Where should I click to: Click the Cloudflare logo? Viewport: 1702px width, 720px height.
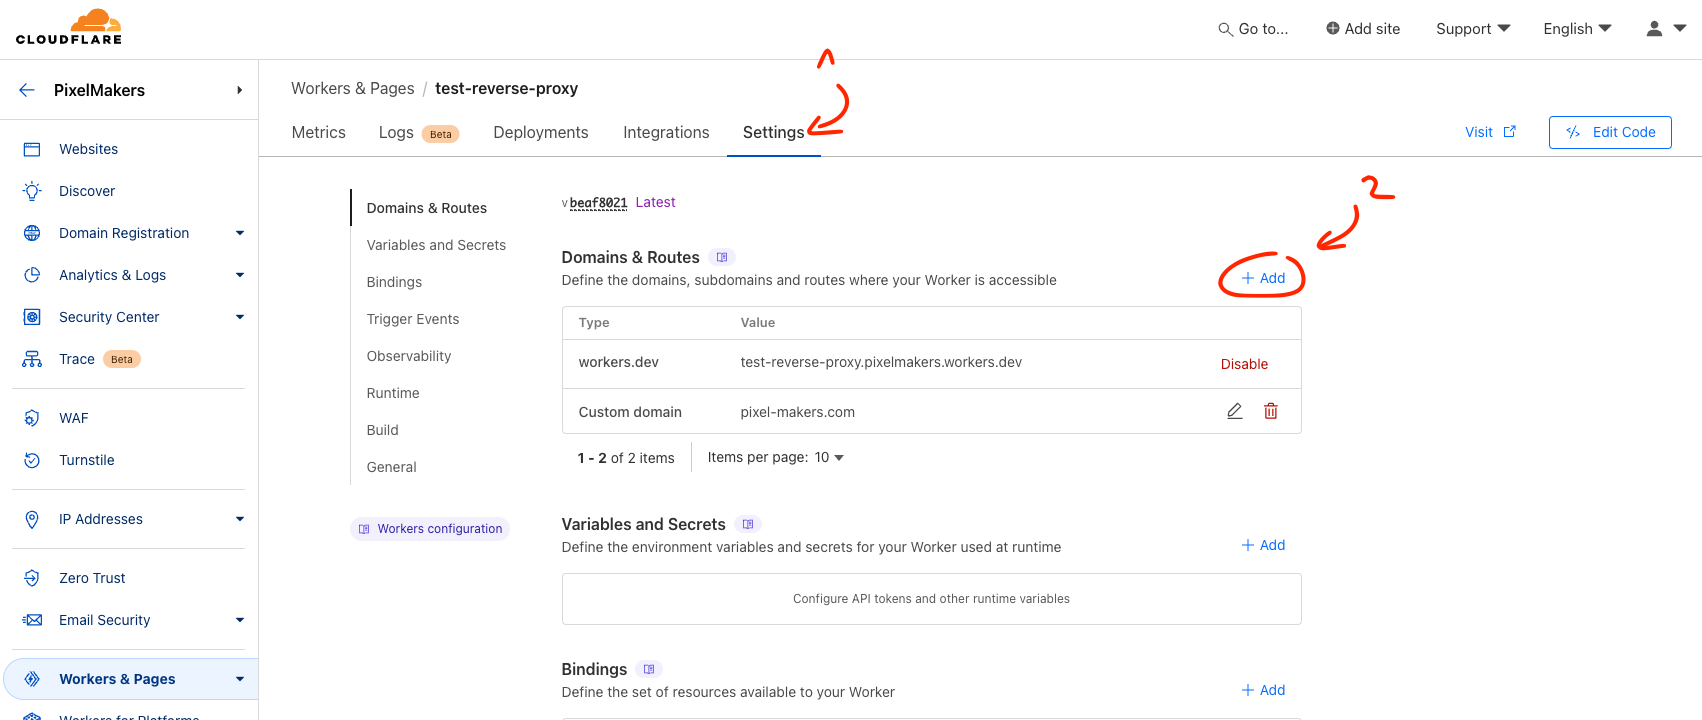pos(69,27)
